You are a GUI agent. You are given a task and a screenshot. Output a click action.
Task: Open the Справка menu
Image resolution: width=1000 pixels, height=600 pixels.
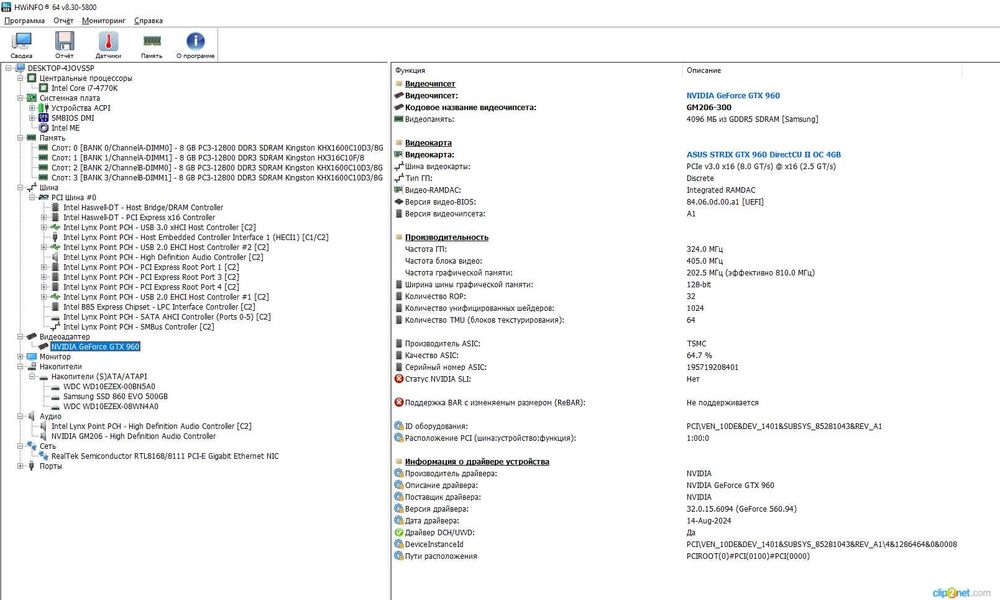click(148, 20)
